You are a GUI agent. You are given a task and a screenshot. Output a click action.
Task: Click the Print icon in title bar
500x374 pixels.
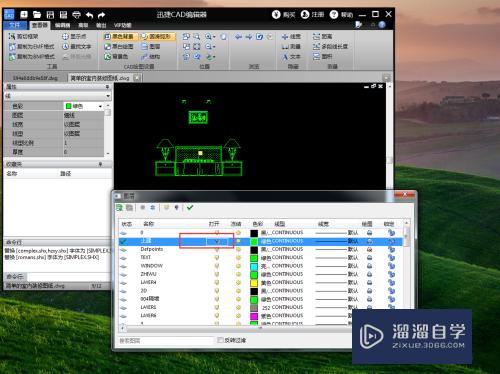[76, 15]
